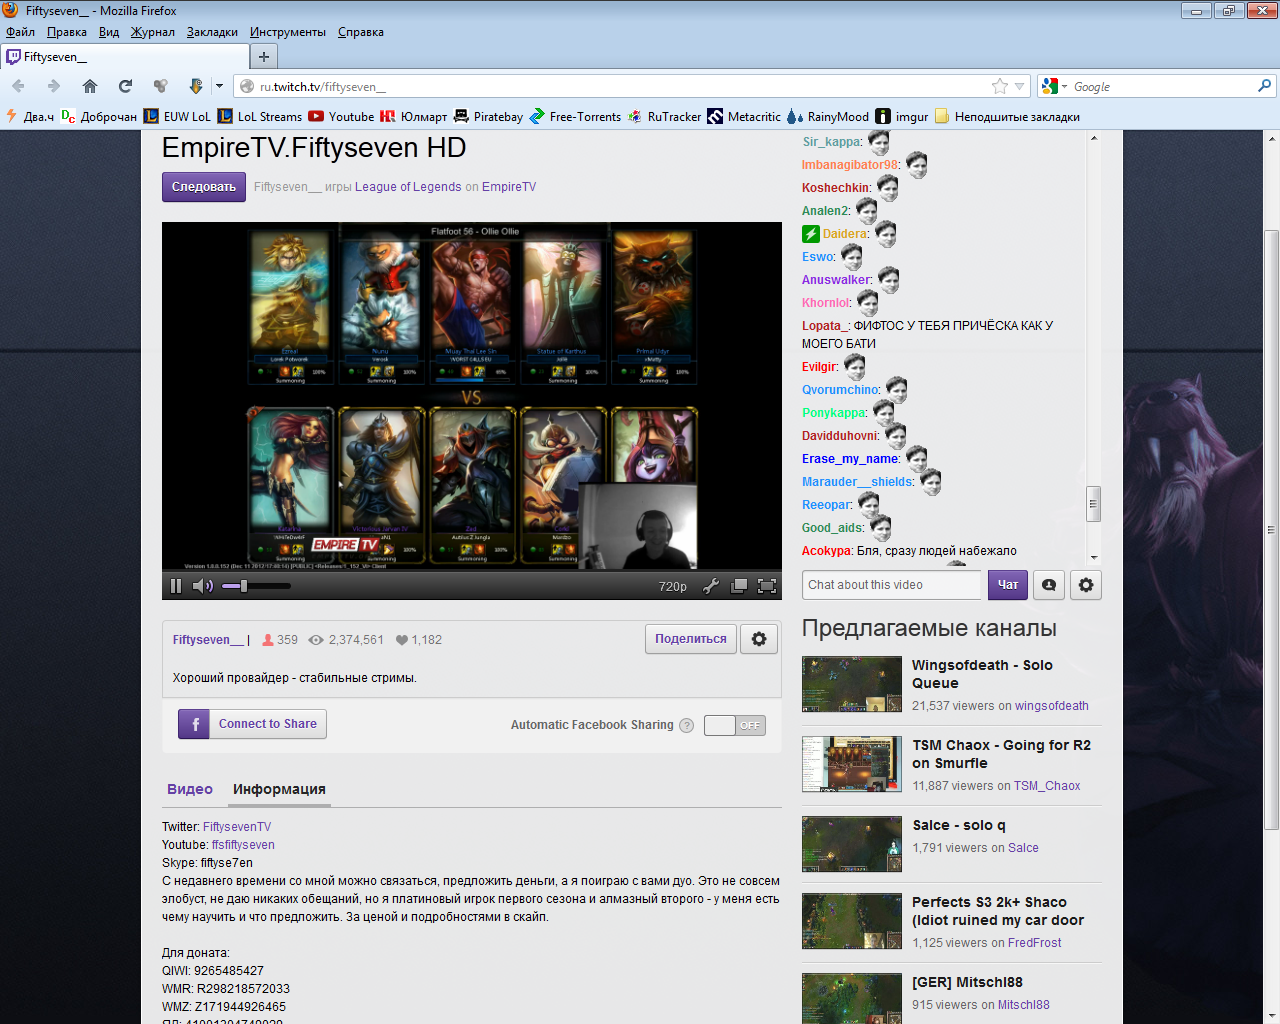Open the Piratebay bookmark
The image size is (1280, 1024).
click(488, 117)
